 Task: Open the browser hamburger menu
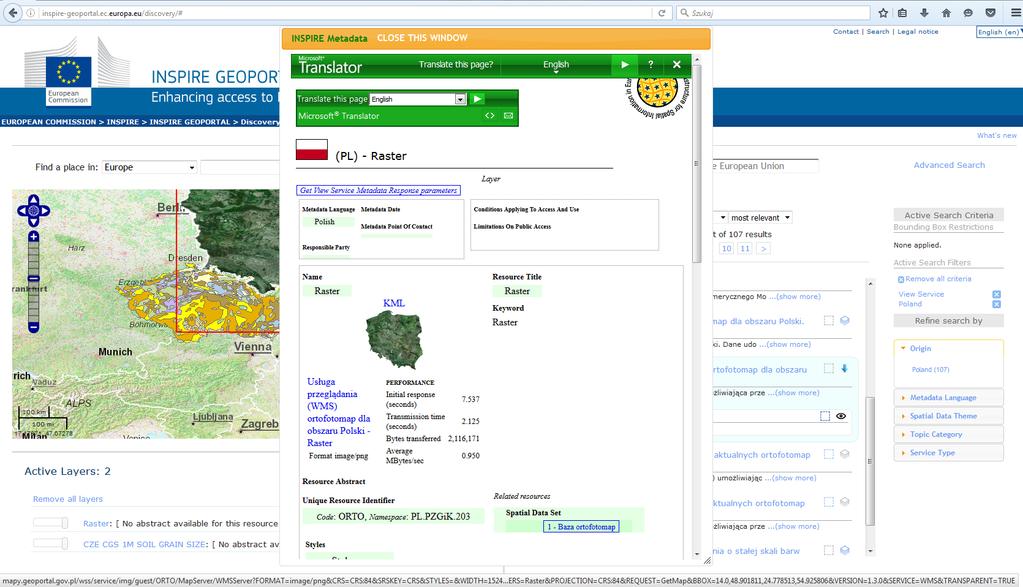pyautogui.click(x=1015, y=12)
